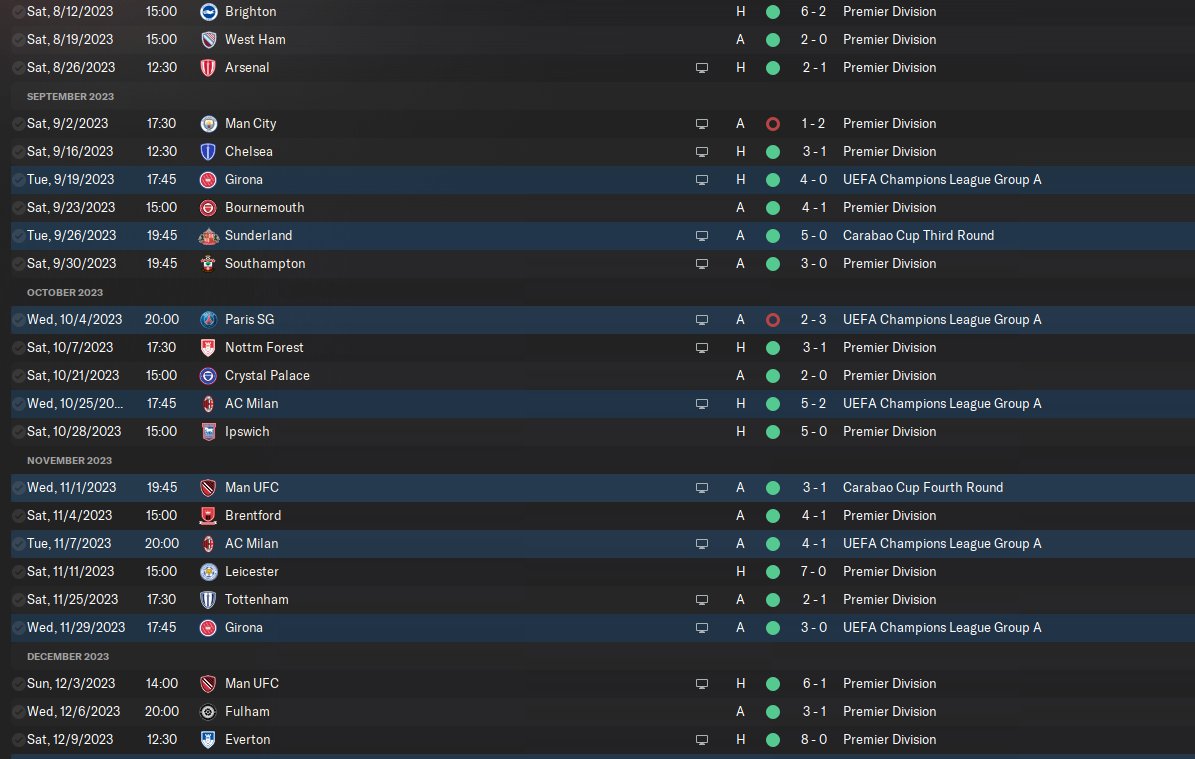Toggle check circle on Fulham fixture row

click(x=18, y=712)
